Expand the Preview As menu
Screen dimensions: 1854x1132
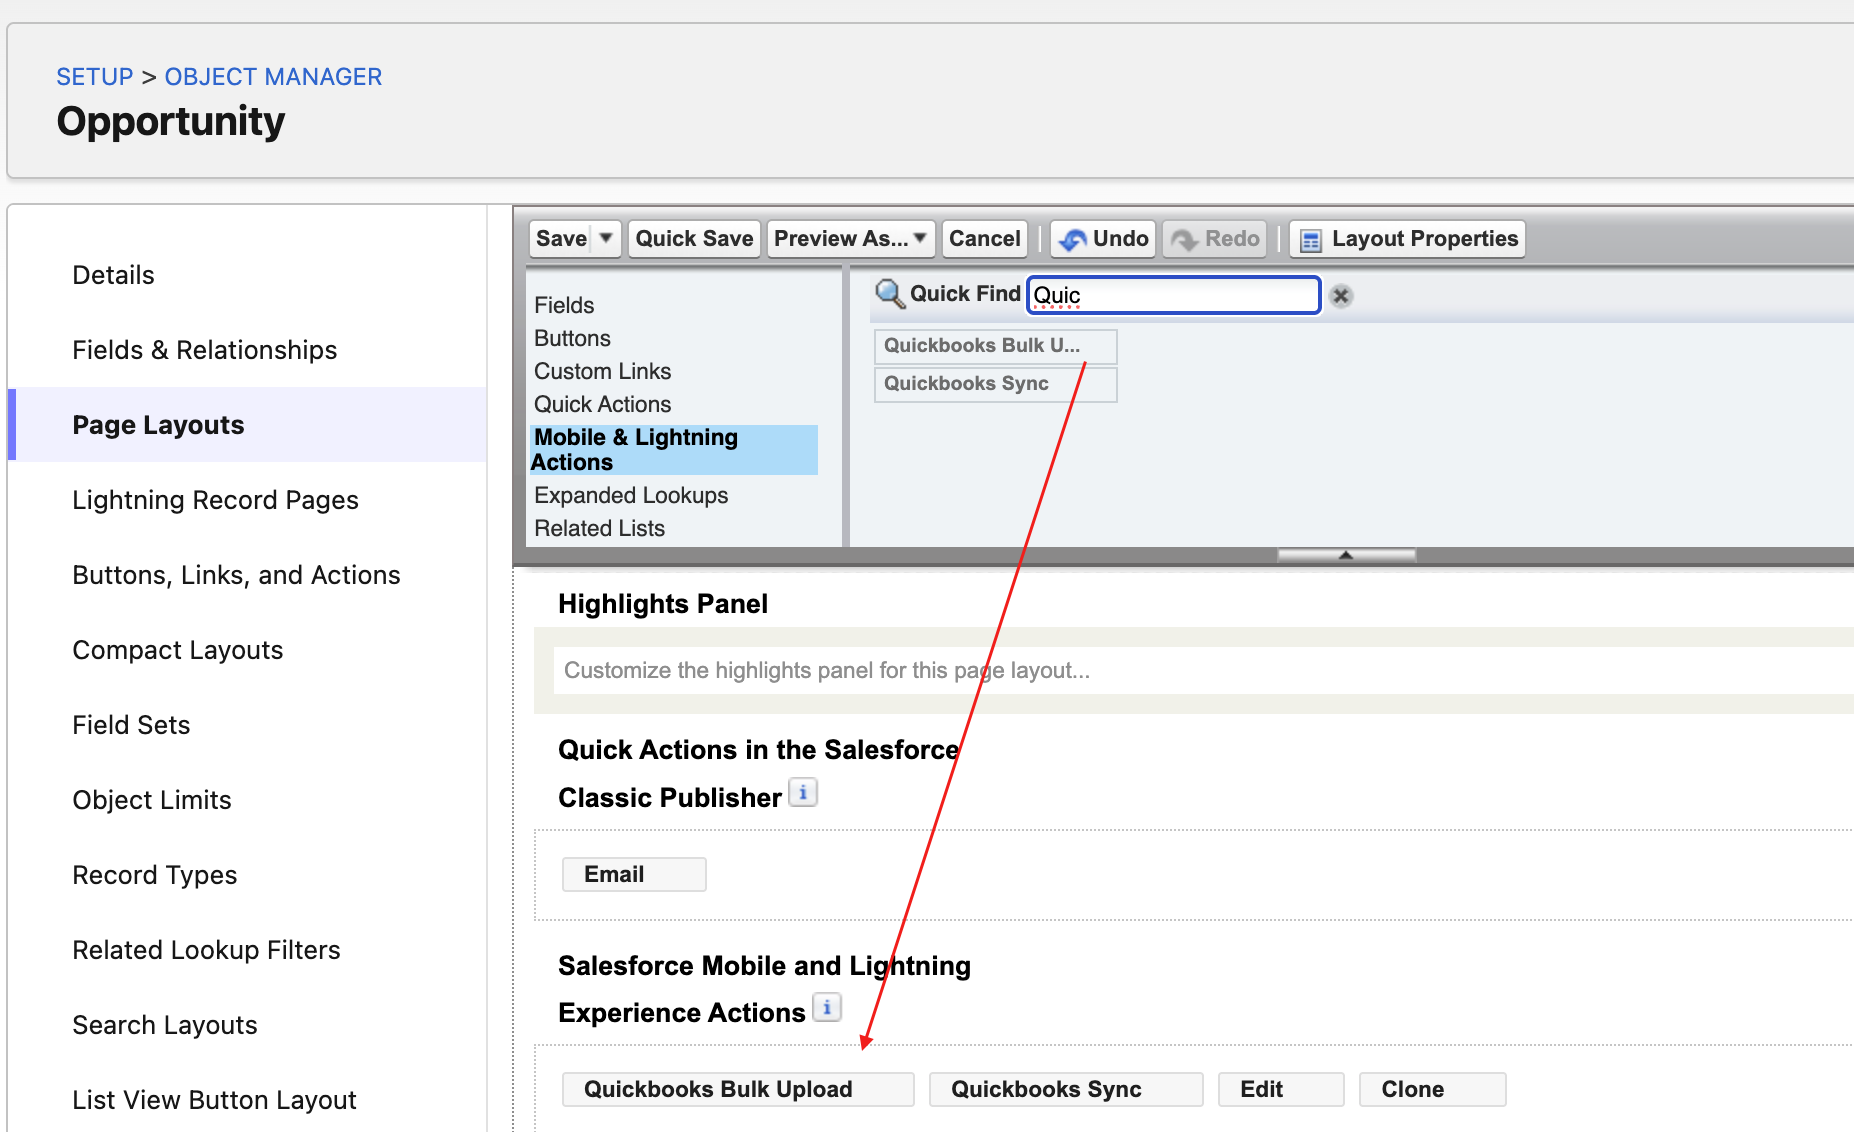click(x=851, y=238)
